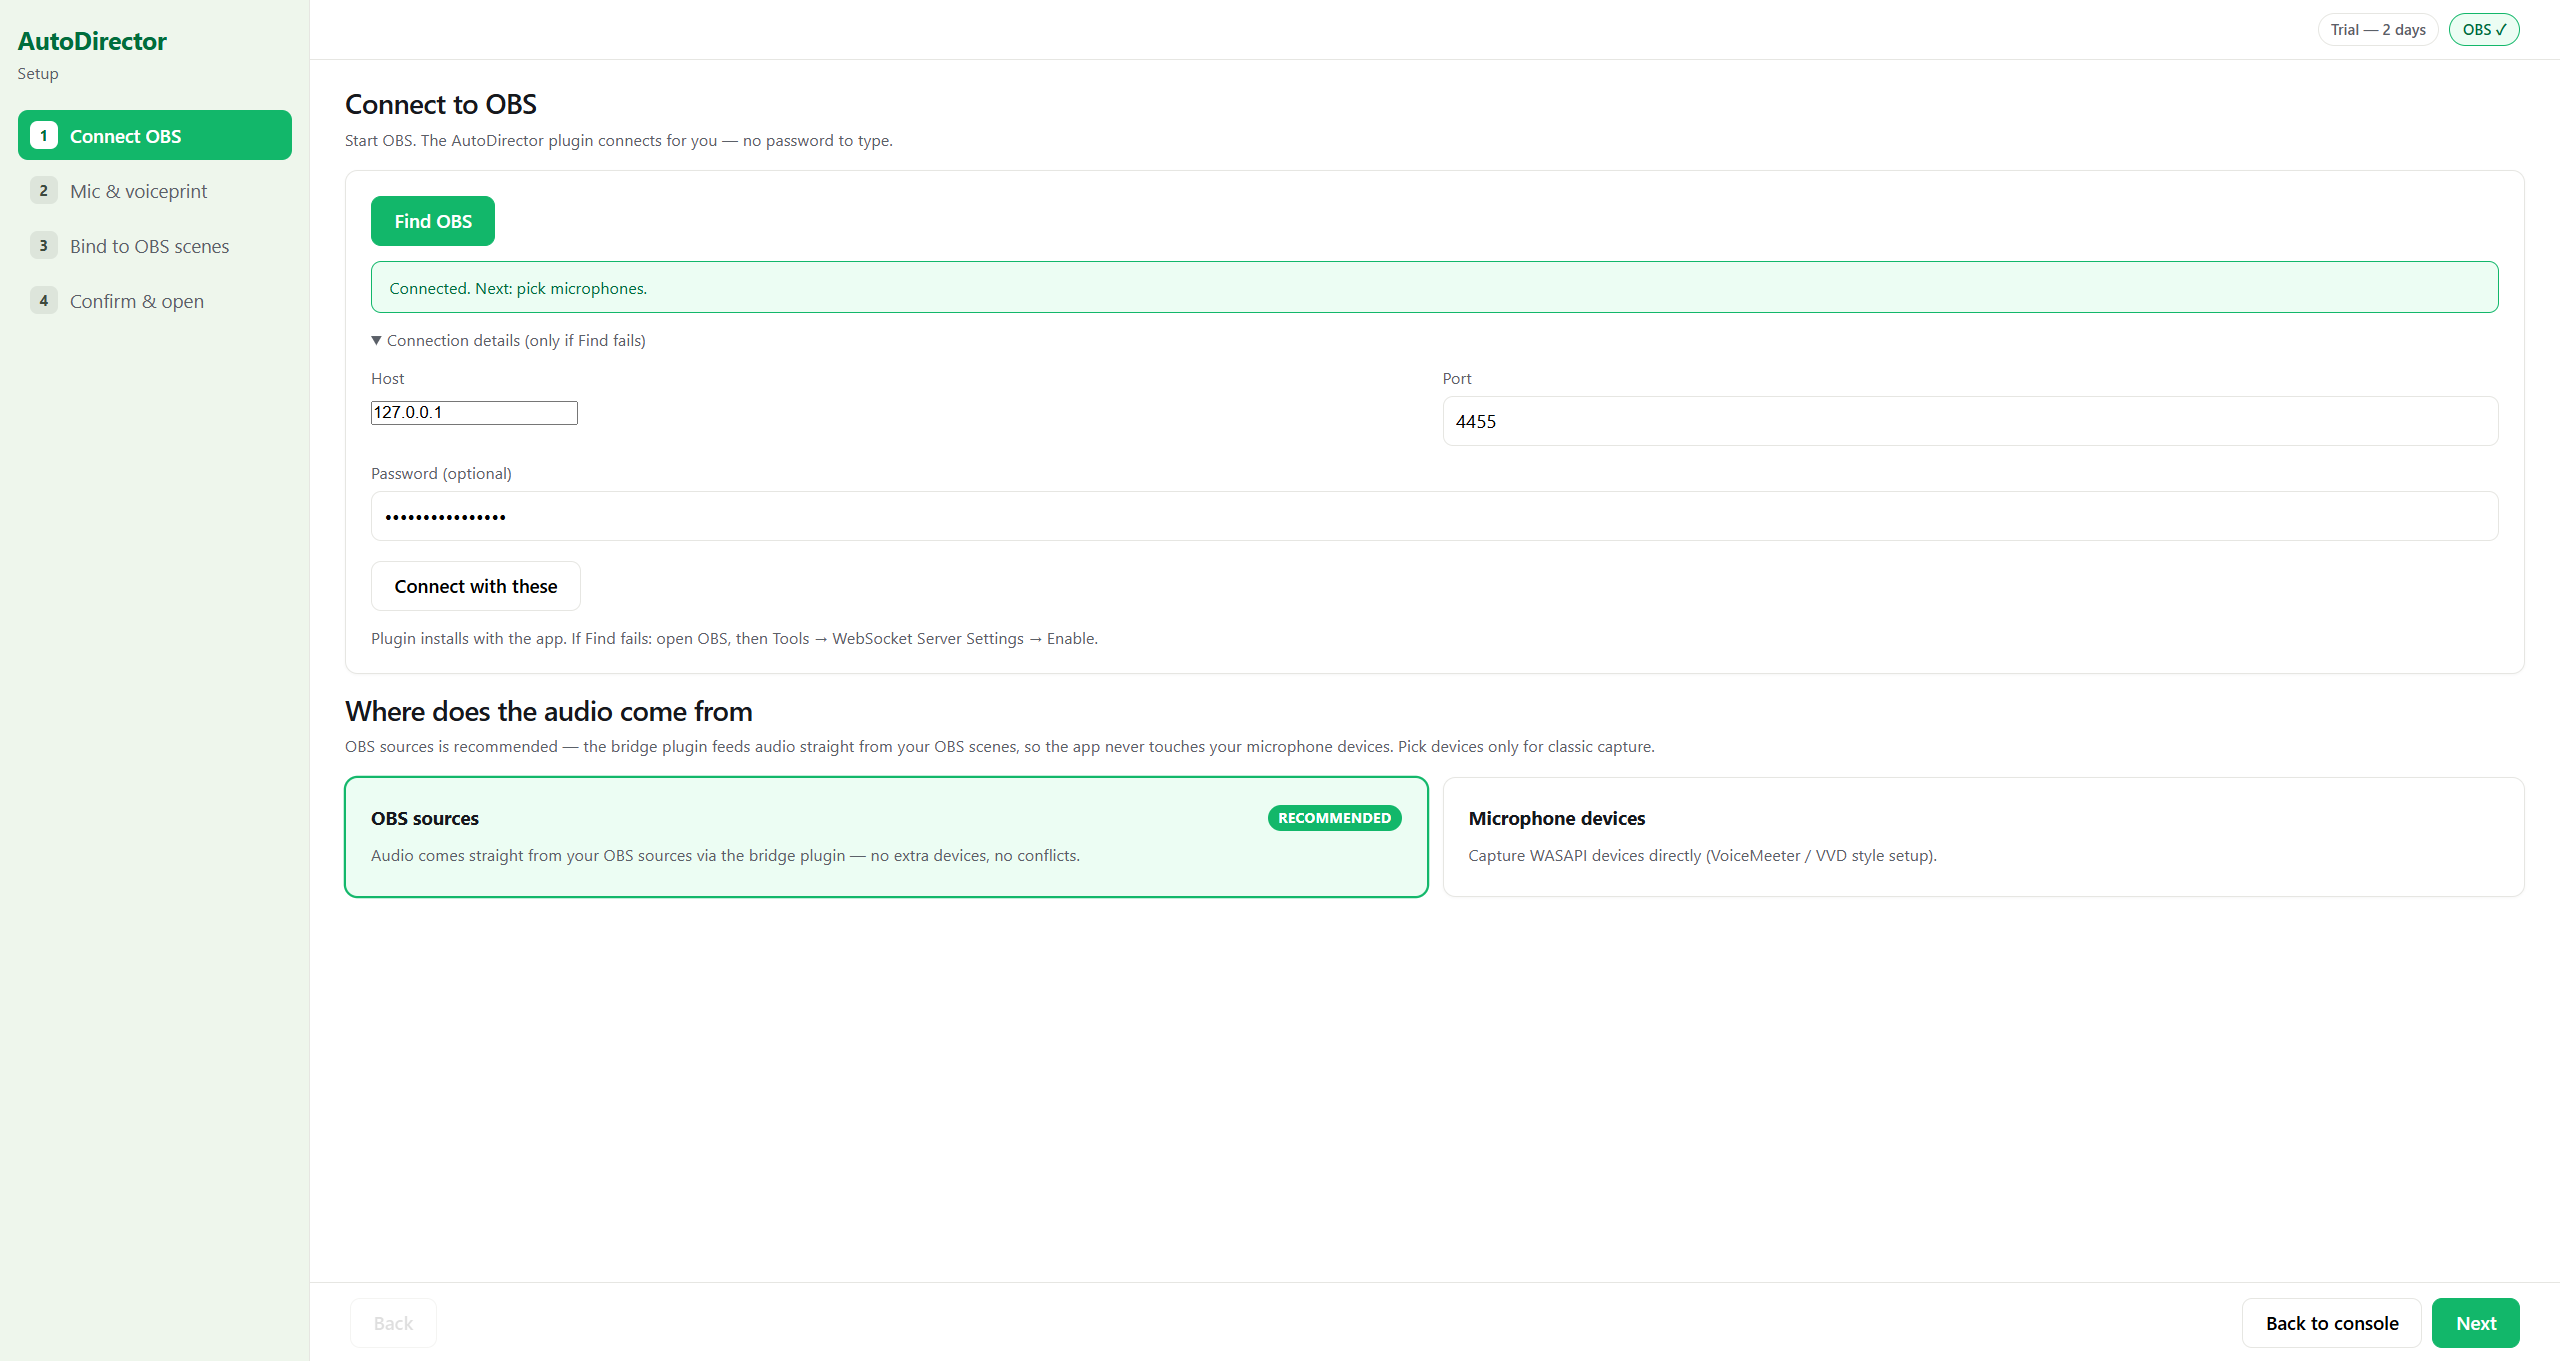Image resolution: width=2560 pixels, height=1361 pixels.
Task: Click the OS connected status badge
Action: [2484, 30]
